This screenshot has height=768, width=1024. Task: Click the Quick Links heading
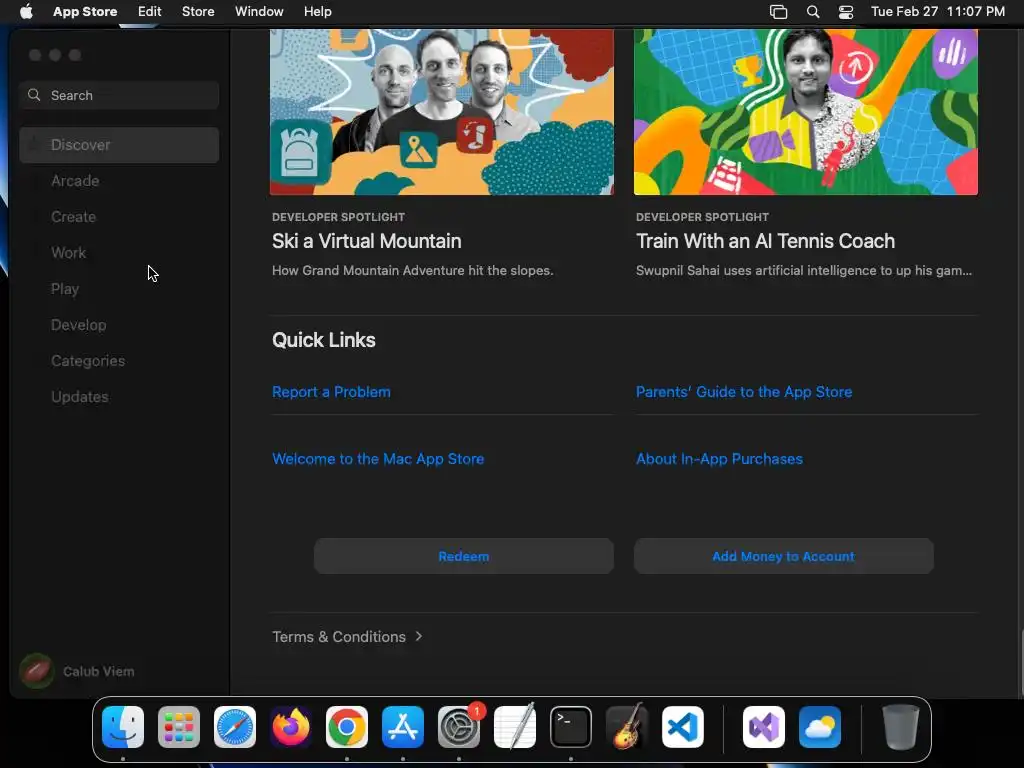[x=324, y=340]
